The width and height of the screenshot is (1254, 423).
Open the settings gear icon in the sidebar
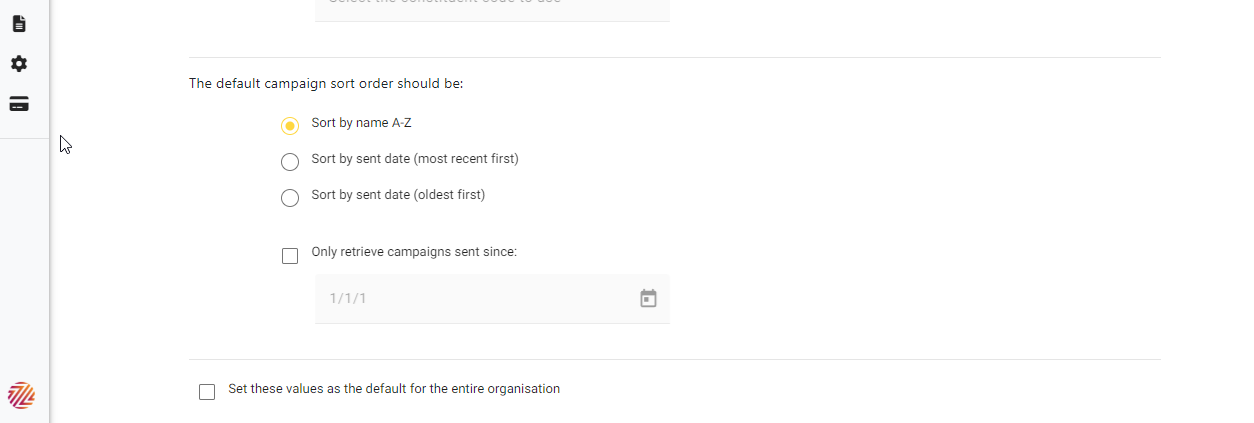19,64
